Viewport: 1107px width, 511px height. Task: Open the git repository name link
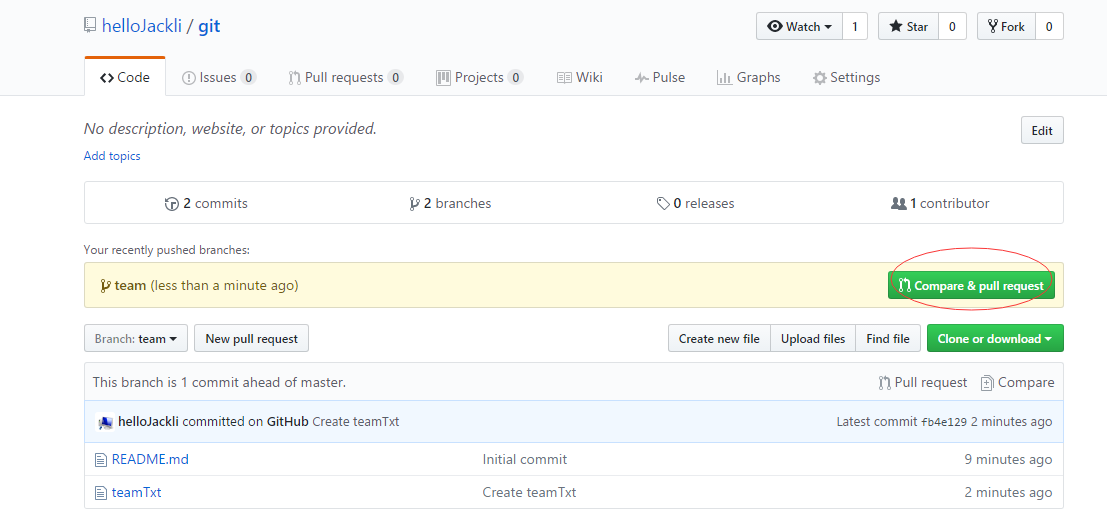tap(209, 26)
